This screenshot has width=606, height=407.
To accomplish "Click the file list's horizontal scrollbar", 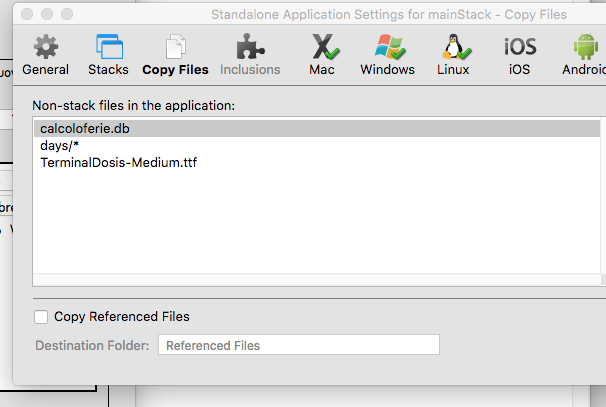I will tap(300, 280).
